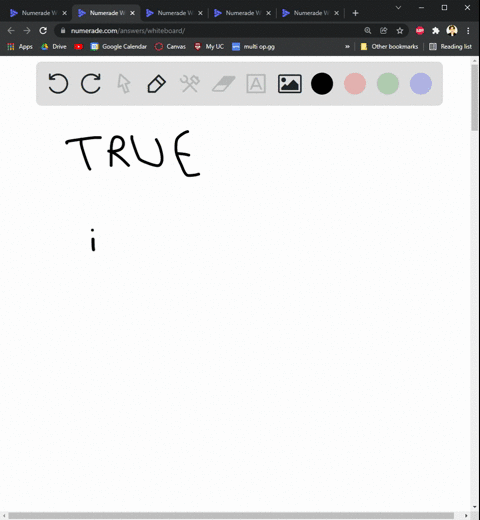The width and height of the screenshot is (480, 520).
Task: Open the YouTube bookmark icon
Action: coord(79,47)
